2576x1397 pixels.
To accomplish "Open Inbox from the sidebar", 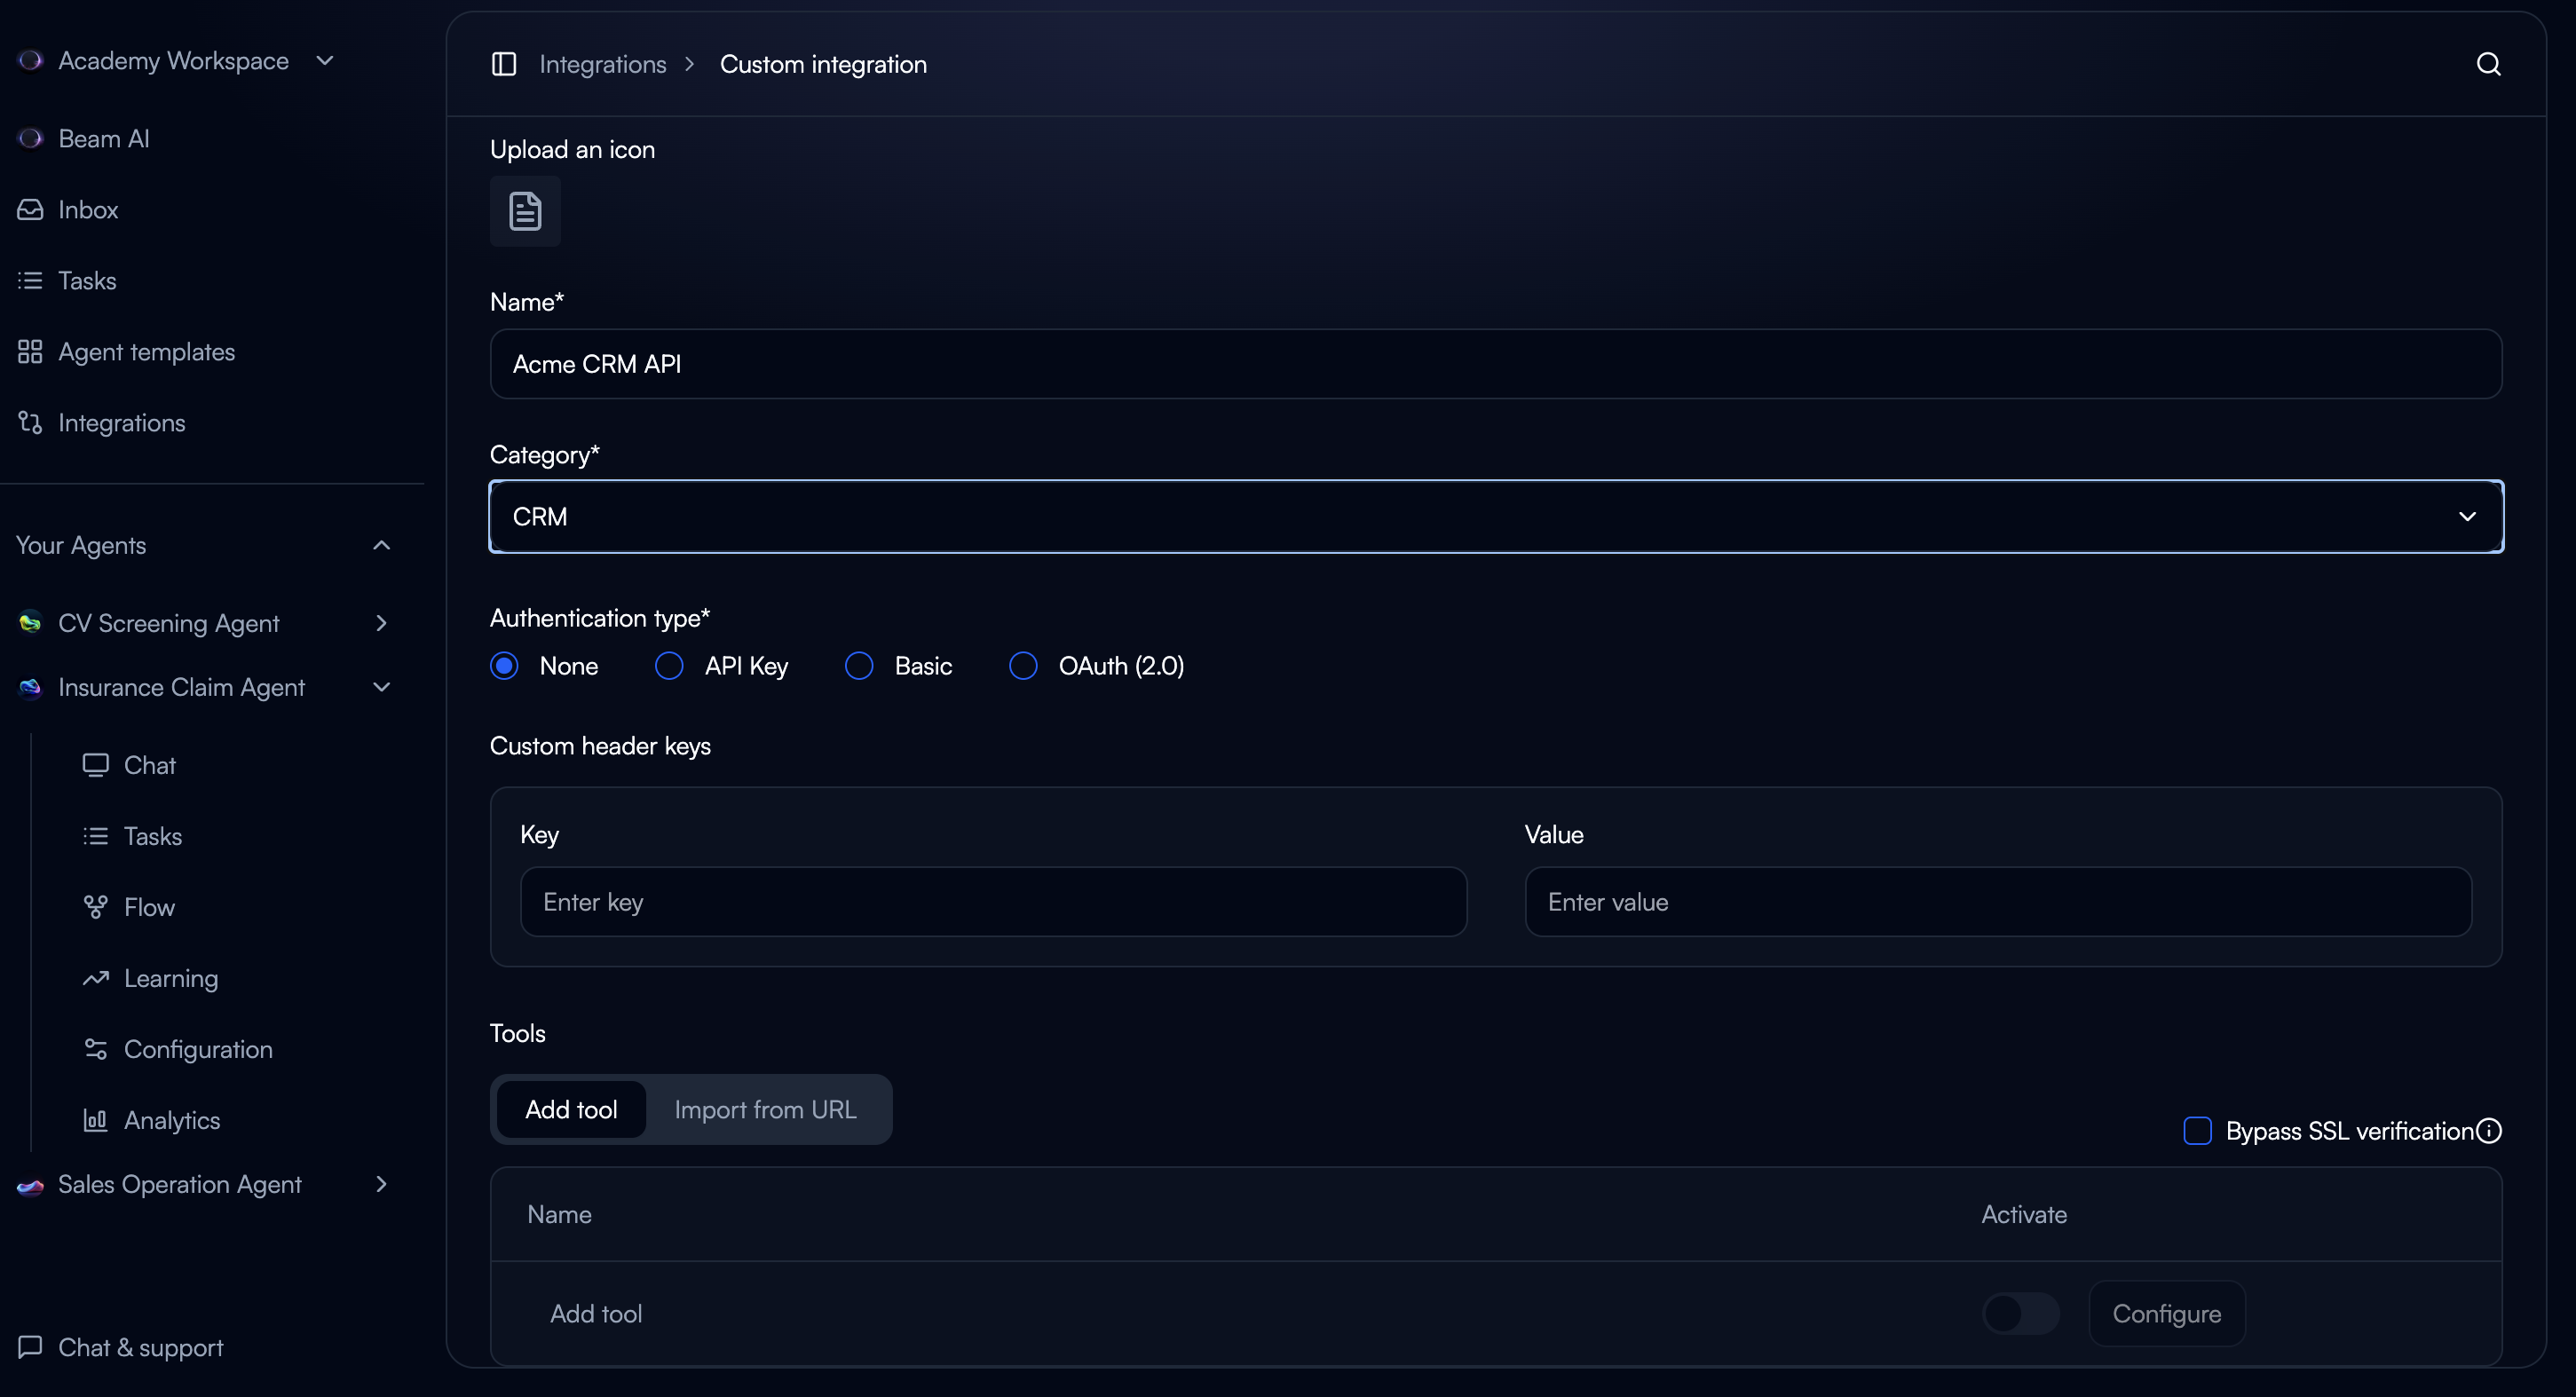I will pyautogui.click(x=87, y=210).
